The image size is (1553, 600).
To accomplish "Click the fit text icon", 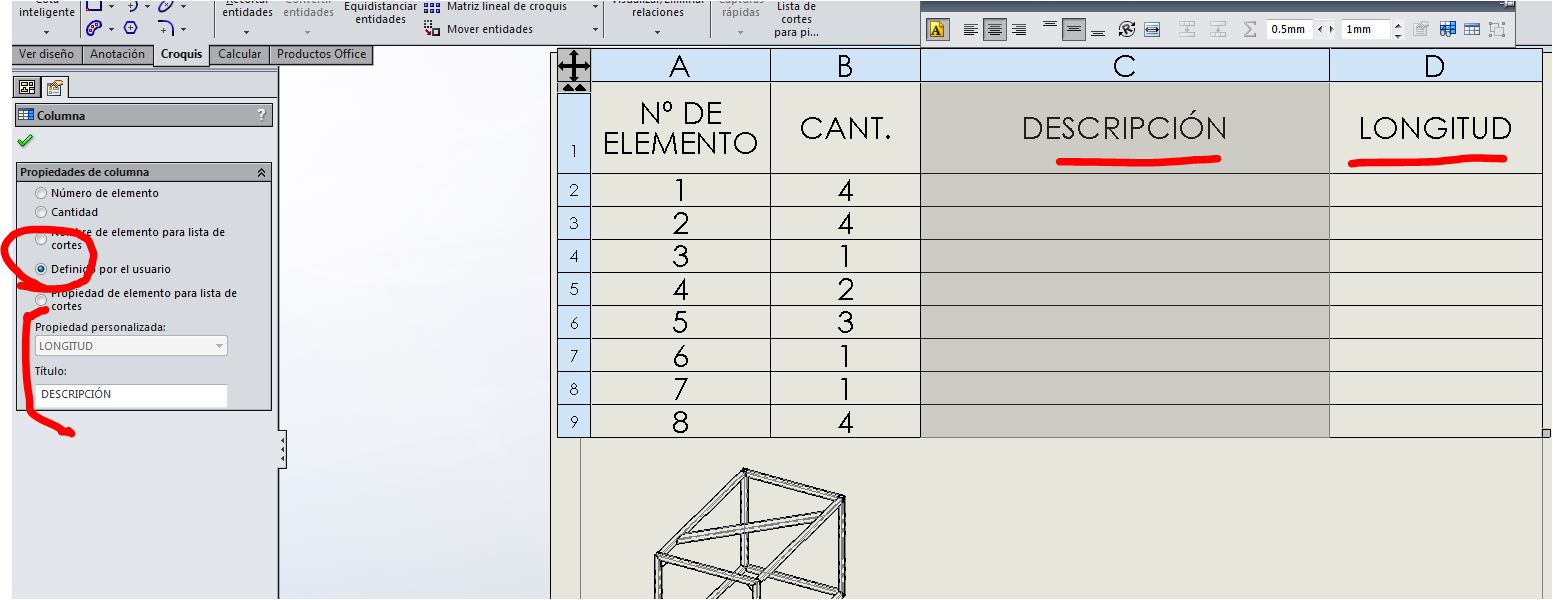I will (x=1152, y=30).
